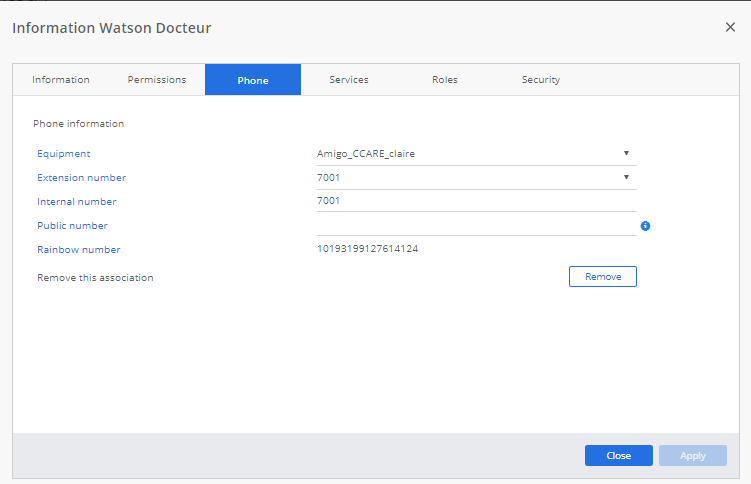Switch to the Information tab
Screen dimensions: 751x484
(x=61, y=80)
